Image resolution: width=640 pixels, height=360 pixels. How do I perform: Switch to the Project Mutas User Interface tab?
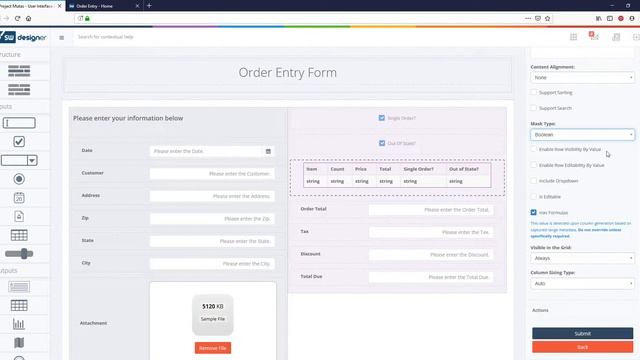tap(31, 6)
